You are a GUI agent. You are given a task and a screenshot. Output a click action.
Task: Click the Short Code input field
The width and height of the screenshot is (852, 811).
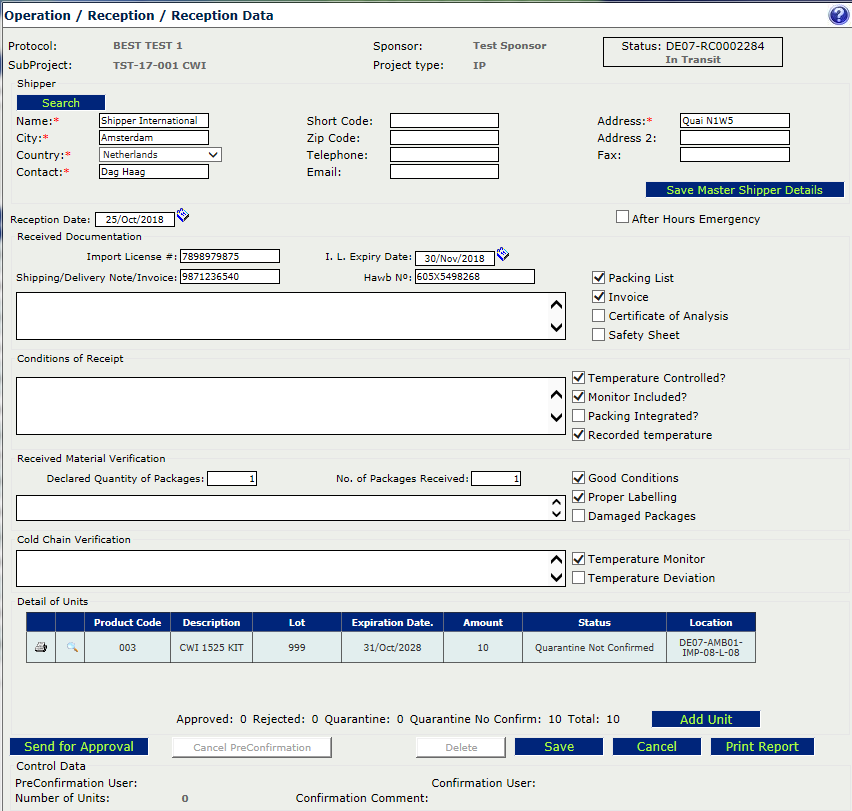tap(444, 121)
